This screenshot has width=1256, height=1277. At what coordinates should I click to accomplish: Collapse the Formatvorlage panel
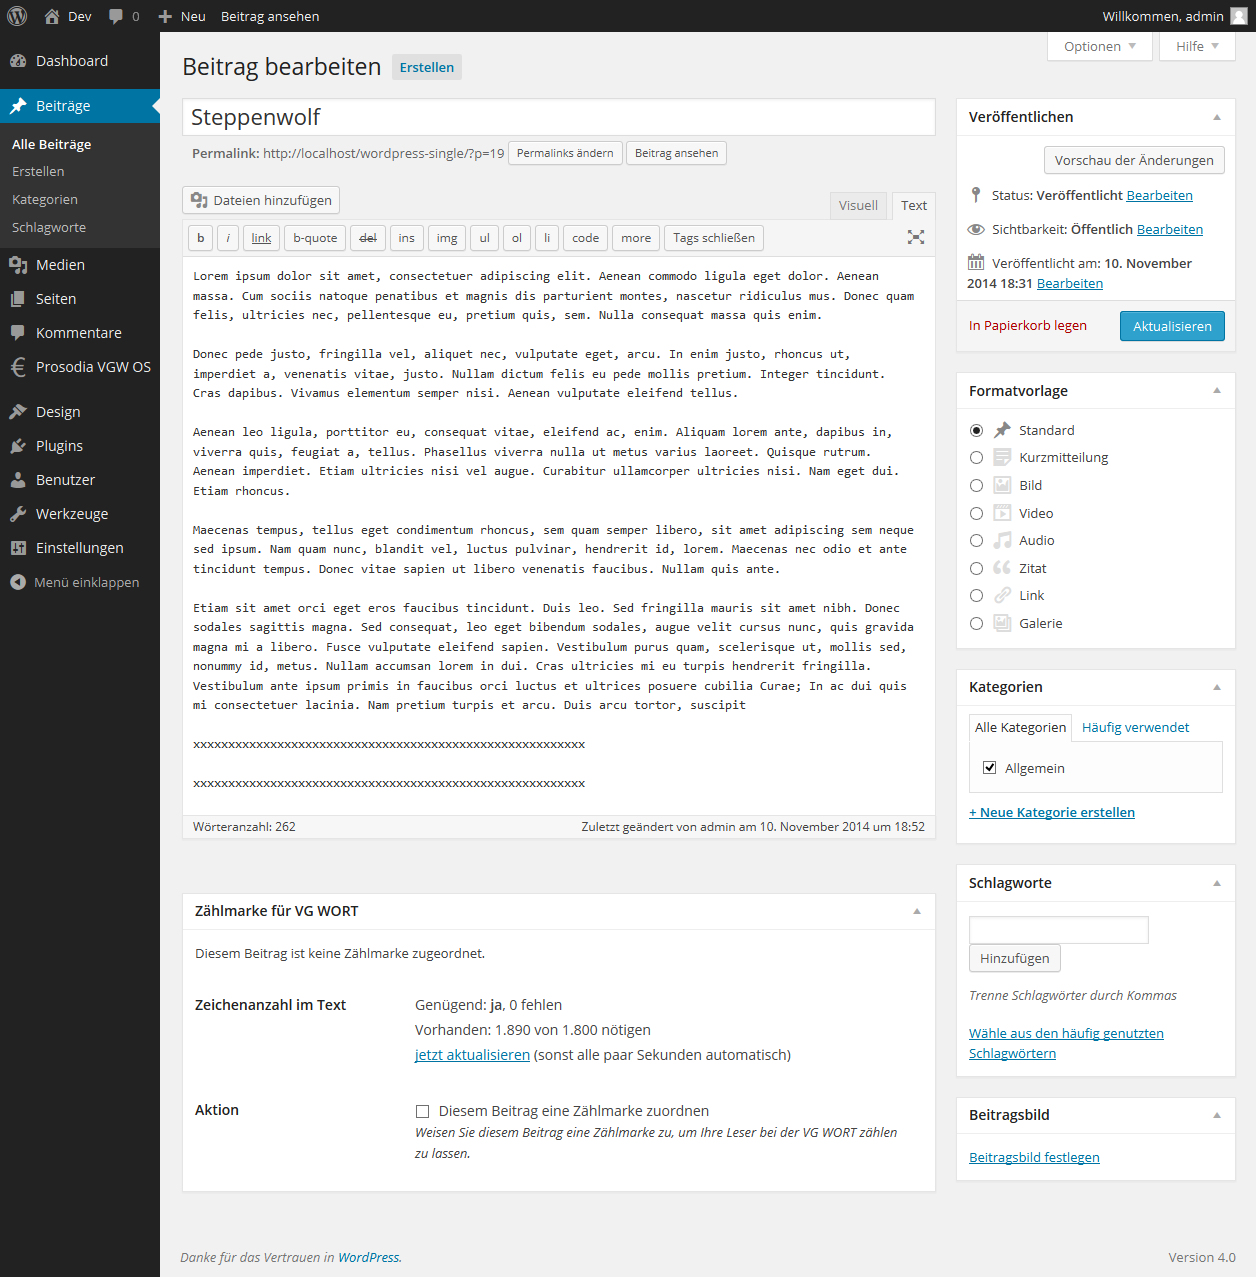tap(1217, 391)
